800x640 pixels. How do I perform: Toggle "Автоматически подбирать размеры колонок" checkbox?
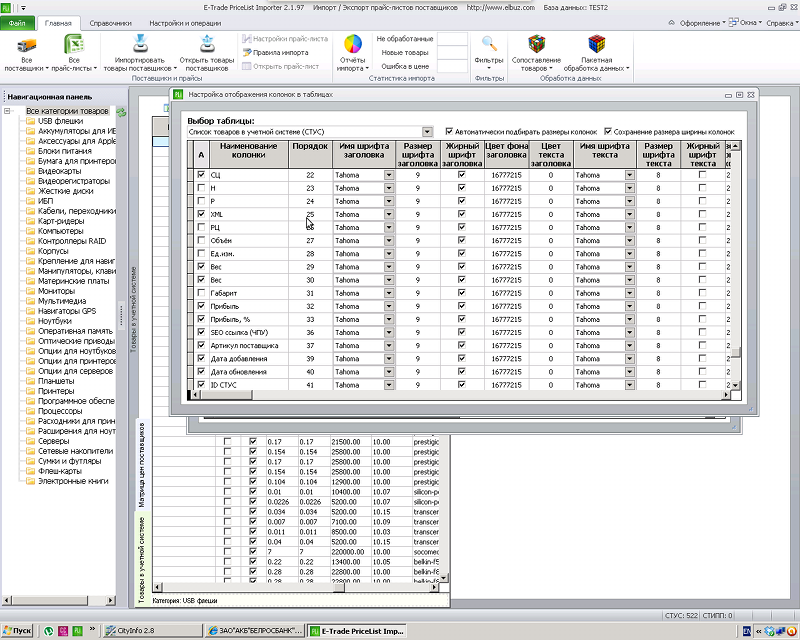(x=449, y=131)
